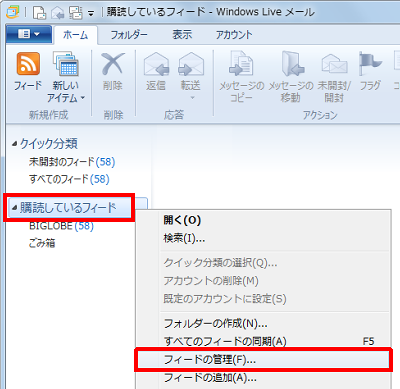Switch to the Folder (フォルダー) tab
This screenshot has height=389, width=400.
click(x=129, y=35)
